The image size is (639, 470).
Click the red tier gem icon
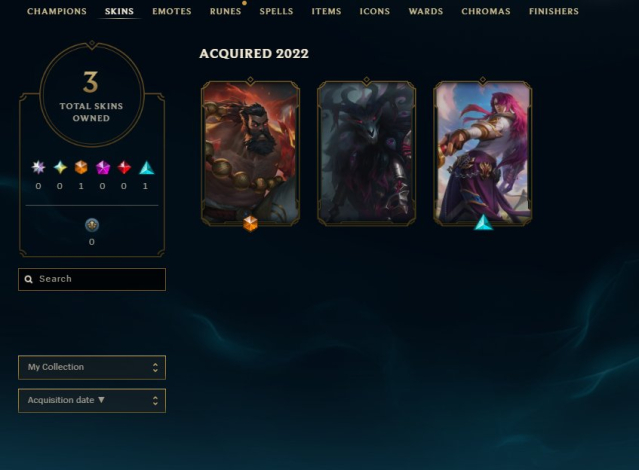124,167
